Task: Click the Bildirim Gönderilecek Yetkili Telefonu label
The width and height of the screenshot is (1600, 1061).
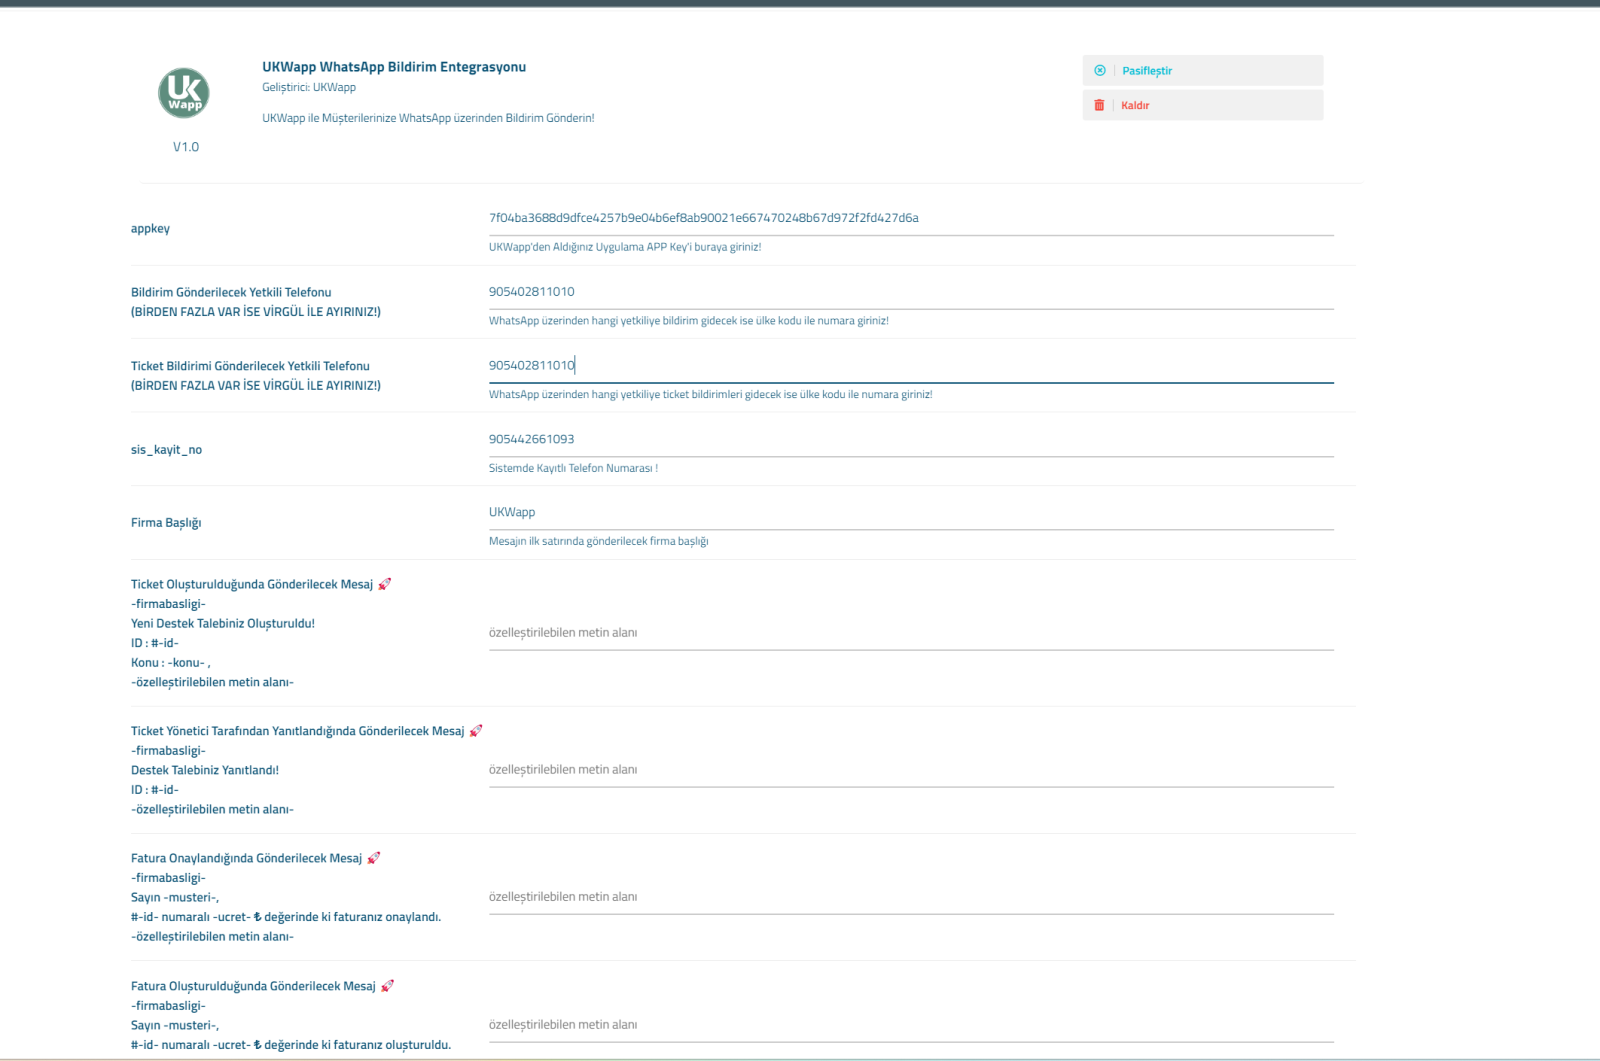Action: coord(231,293)
